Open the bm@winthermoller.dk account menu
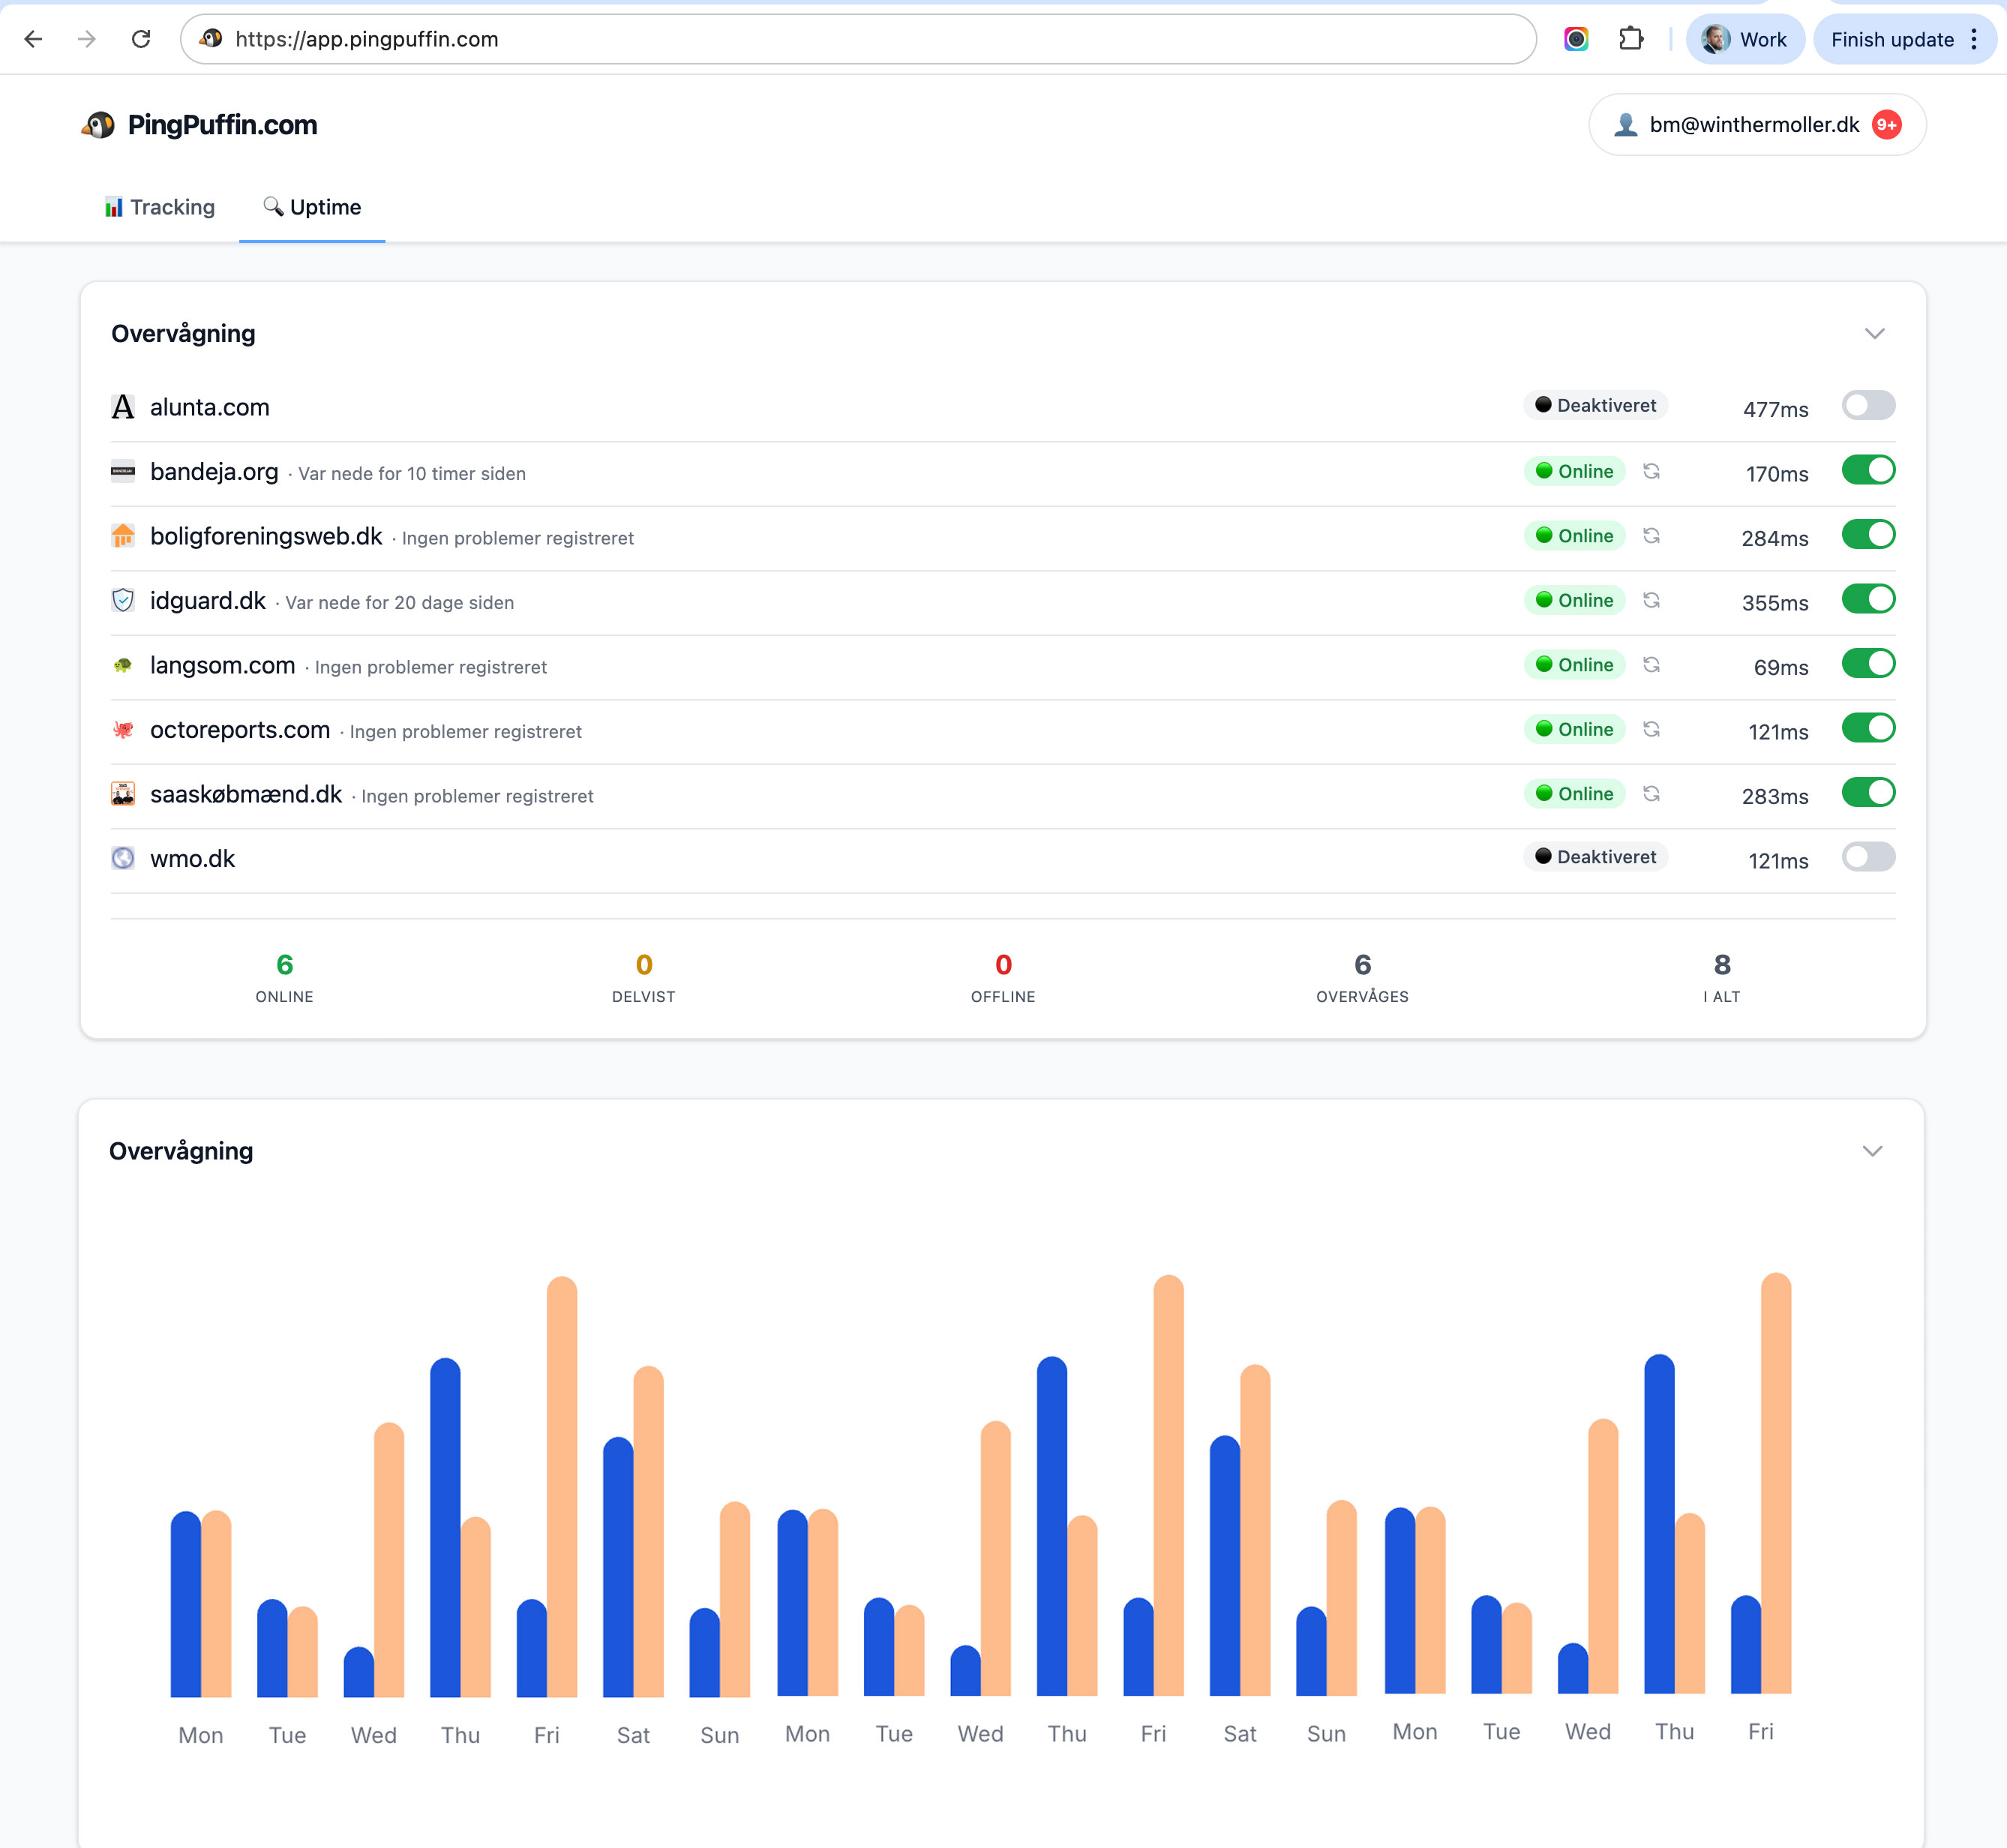This screenshot has height=1848, width=2007. coord(1756,124)
